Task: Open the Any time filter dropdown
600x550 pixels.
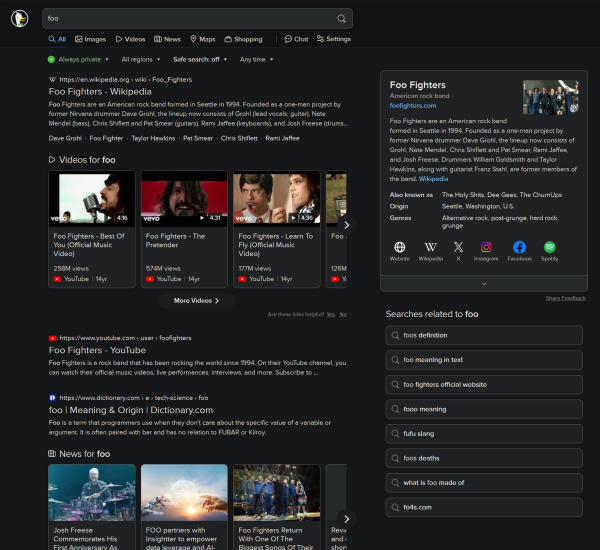Action: [256, 59]
